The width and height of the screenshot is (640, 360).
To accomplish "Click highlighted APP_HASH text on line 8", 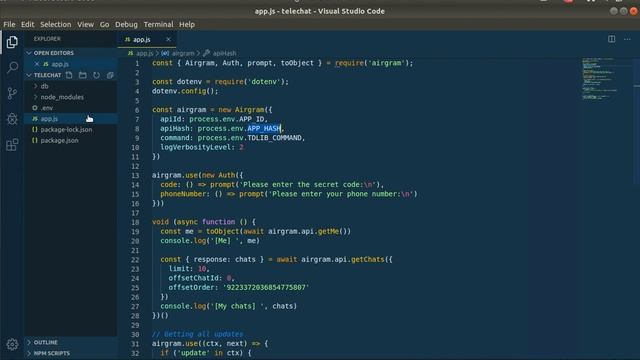I will point(264,129).
